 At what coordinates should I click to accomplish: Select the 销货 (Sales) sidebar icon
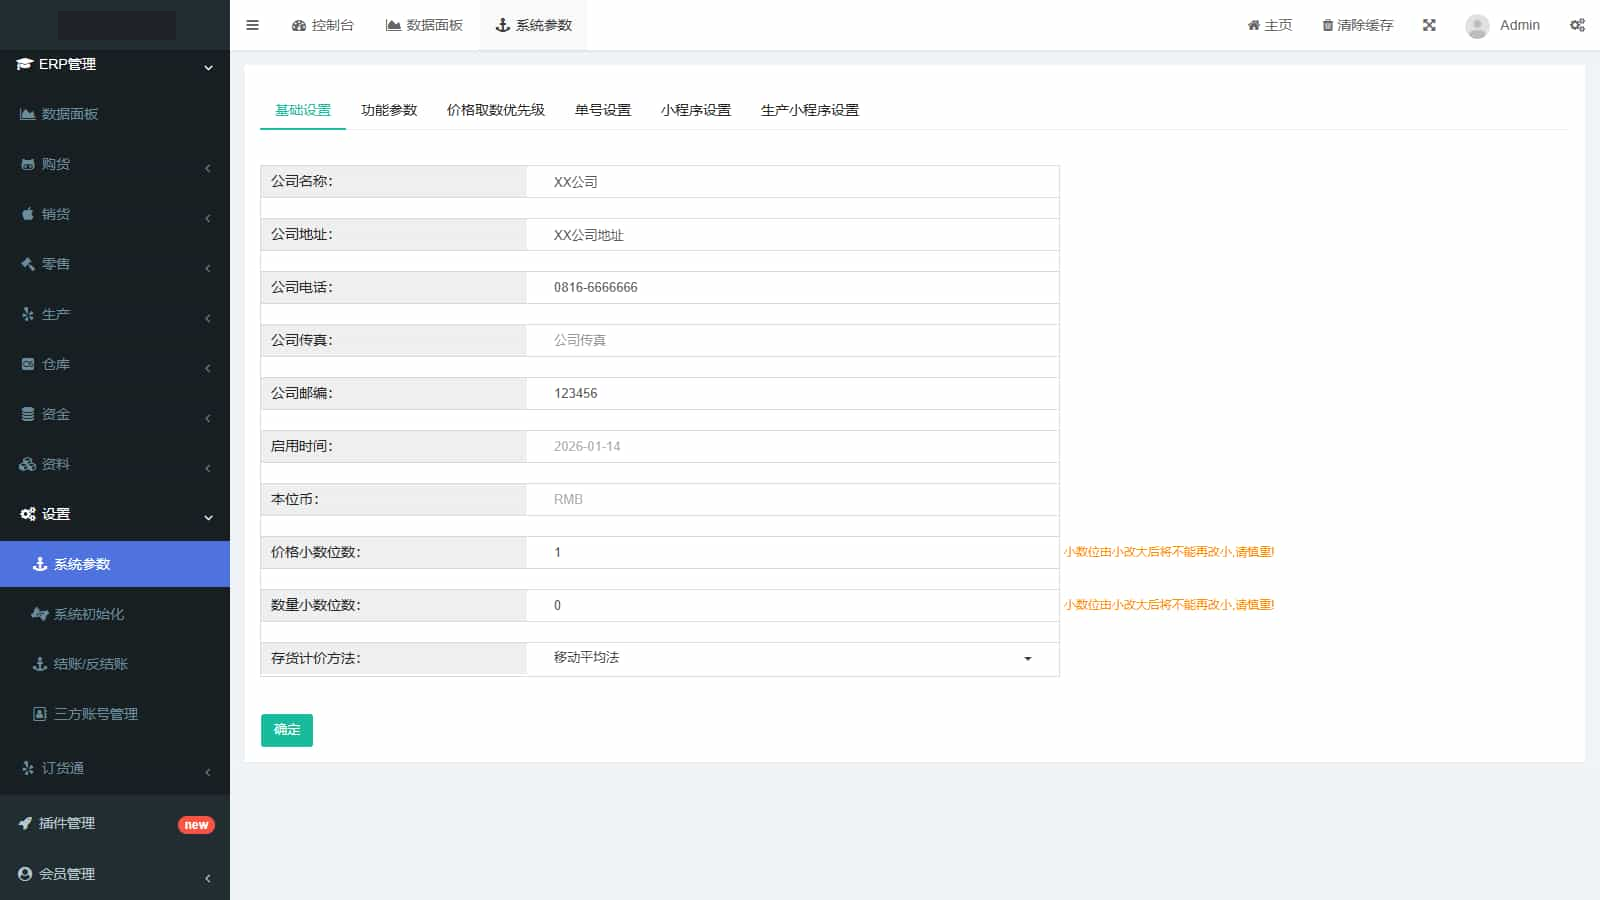[27, 214]
